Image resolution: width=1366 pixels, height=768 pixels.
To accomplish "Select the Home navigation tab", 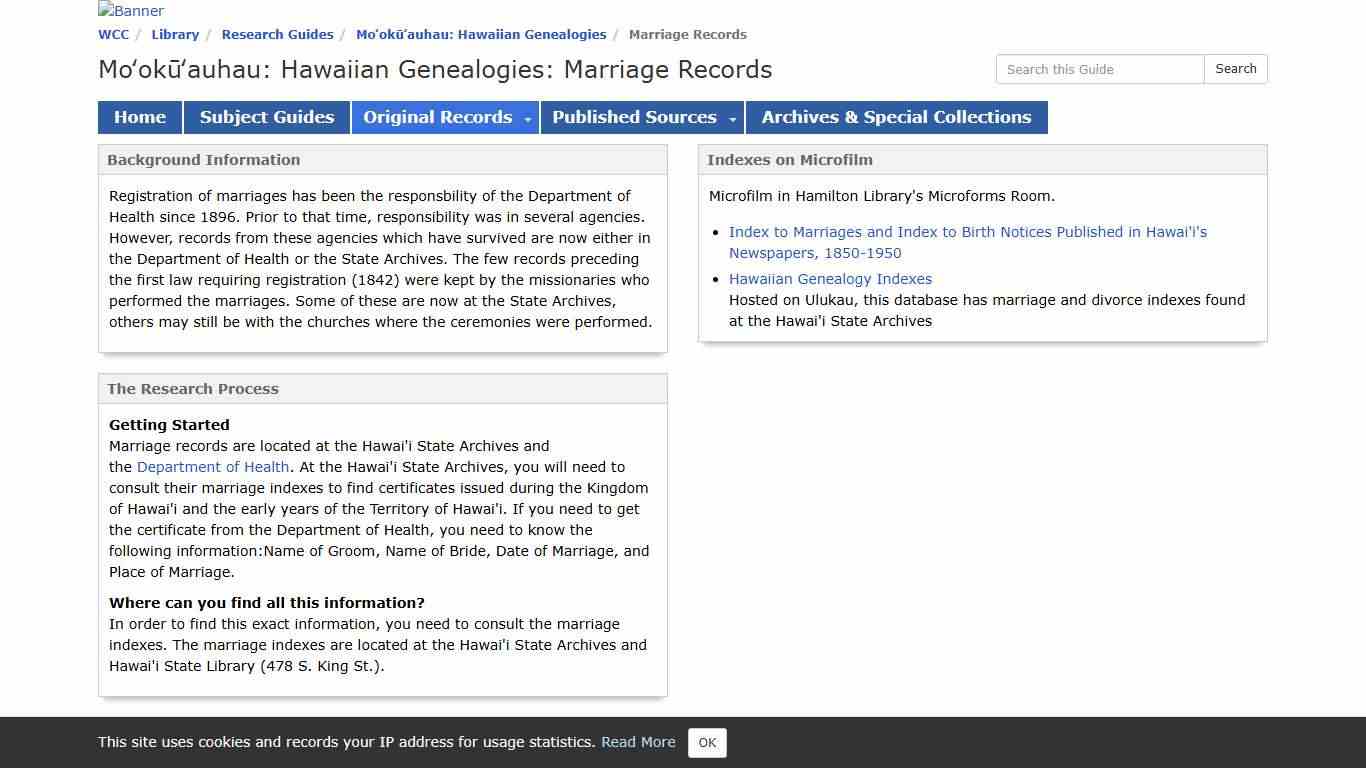I will click(139, 117).
